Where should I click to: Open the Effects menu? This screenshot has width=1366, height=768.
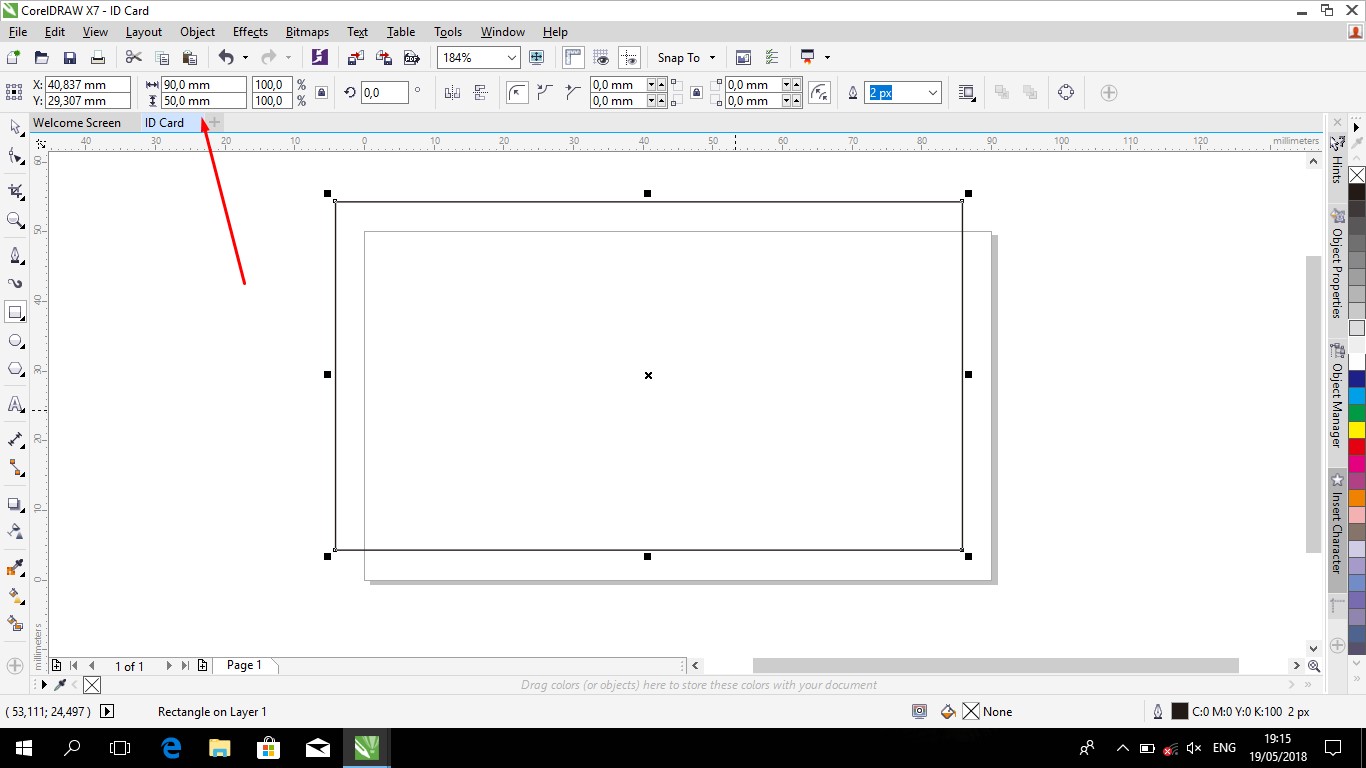pyautogui.click(x=250, y=32)
